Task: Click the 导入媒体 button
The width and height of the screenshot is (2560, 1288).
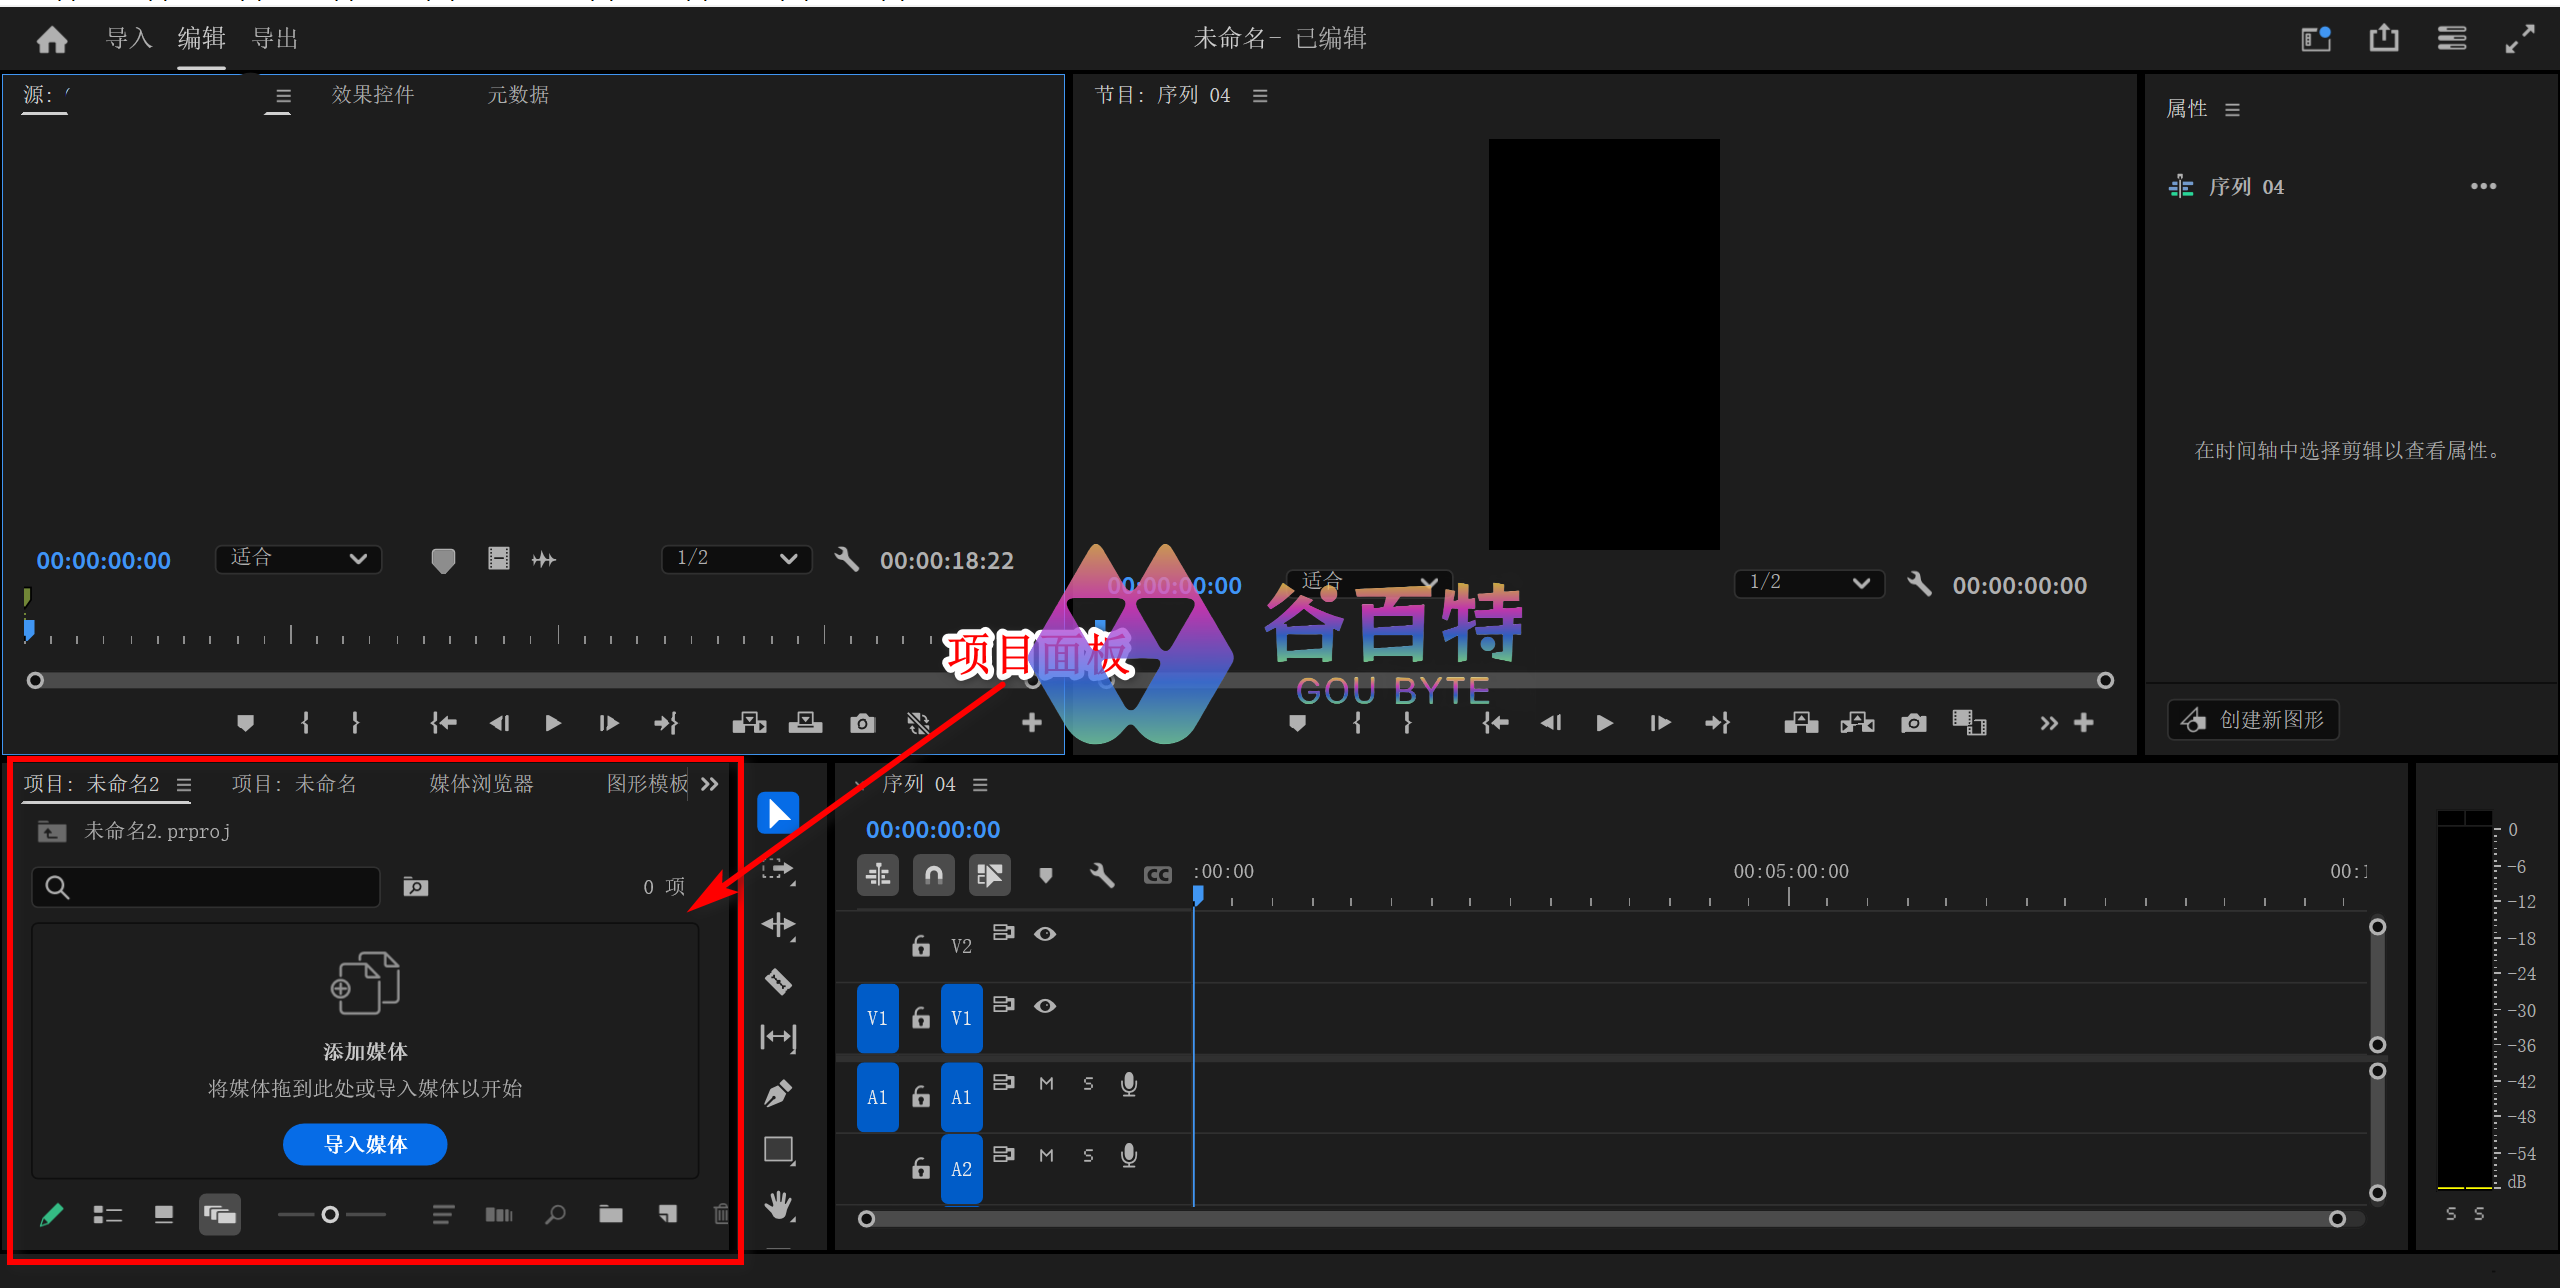Action: click(365, 1144)
